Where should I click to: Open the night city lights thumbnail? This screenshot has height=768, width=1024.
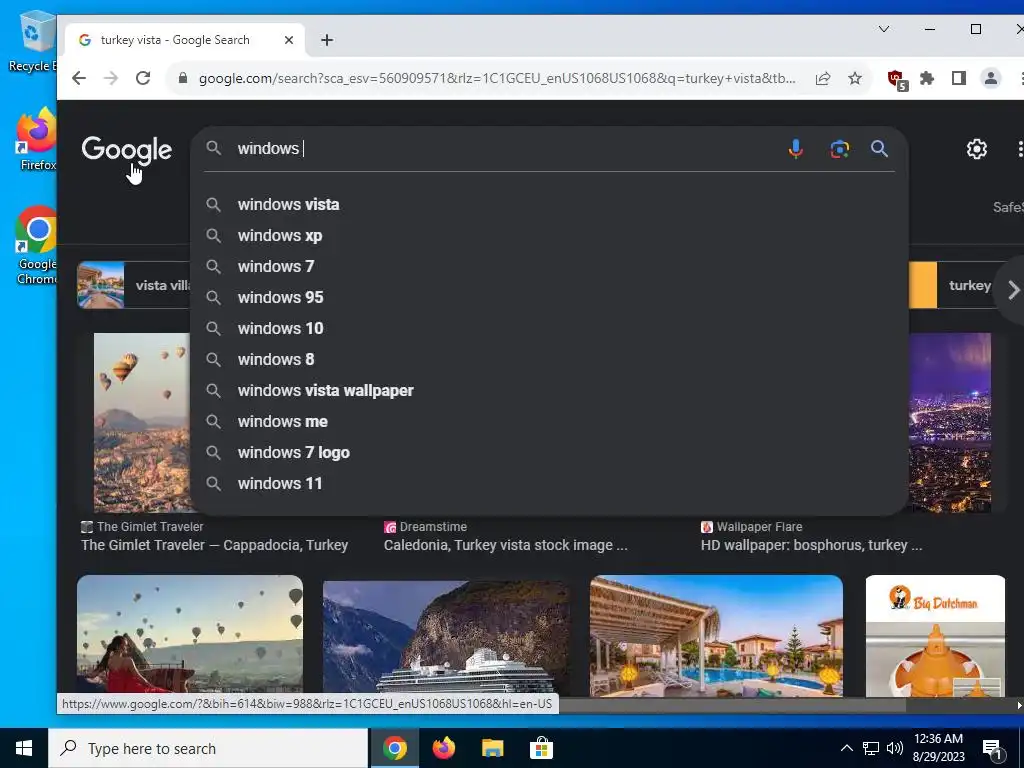coord(950,423)
